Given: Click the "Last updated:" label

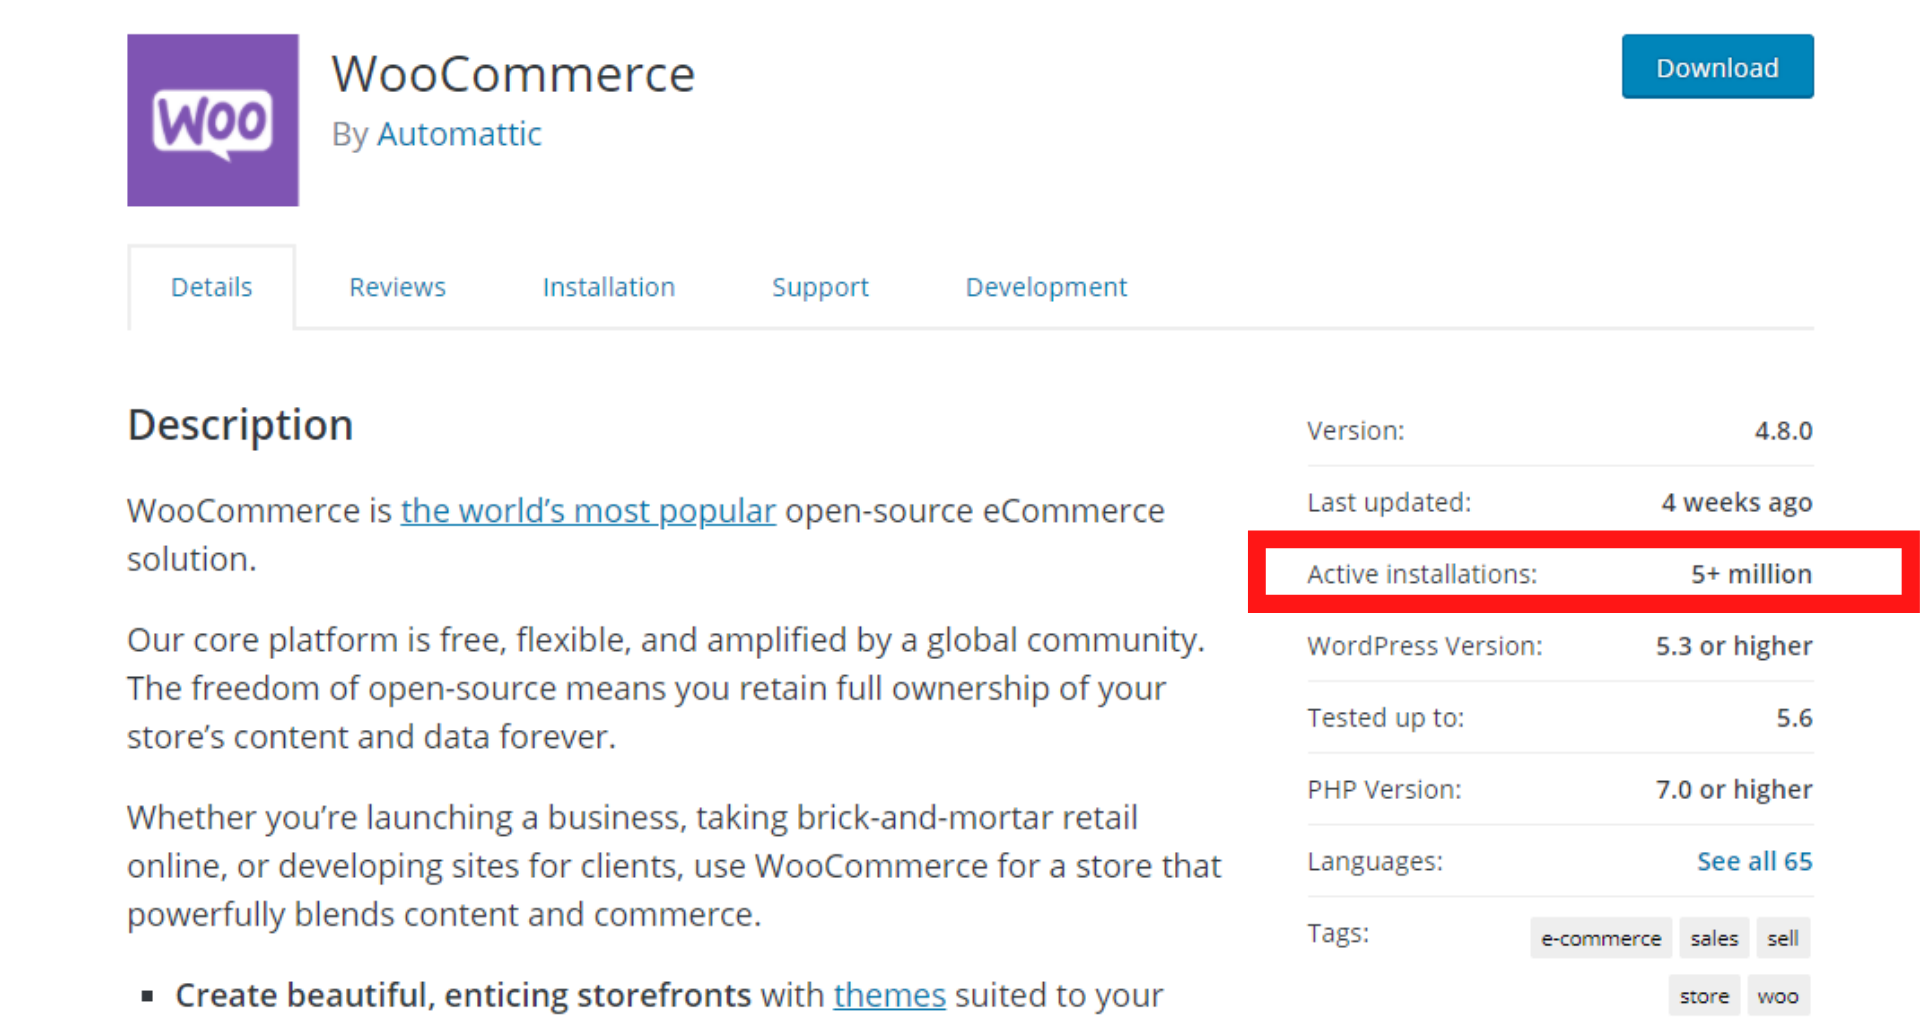Looking at the screenshot, I should point(1389,502).
